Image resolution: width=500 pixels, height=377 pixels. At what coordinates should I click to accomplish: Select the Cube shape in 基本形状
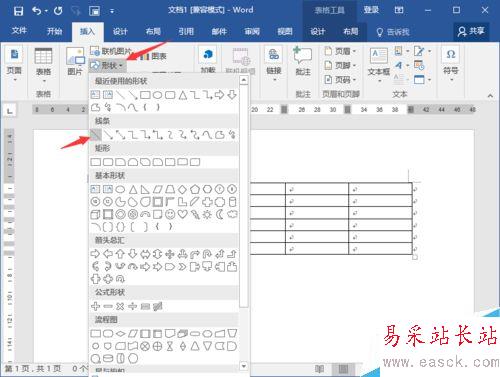coord(95,214)
